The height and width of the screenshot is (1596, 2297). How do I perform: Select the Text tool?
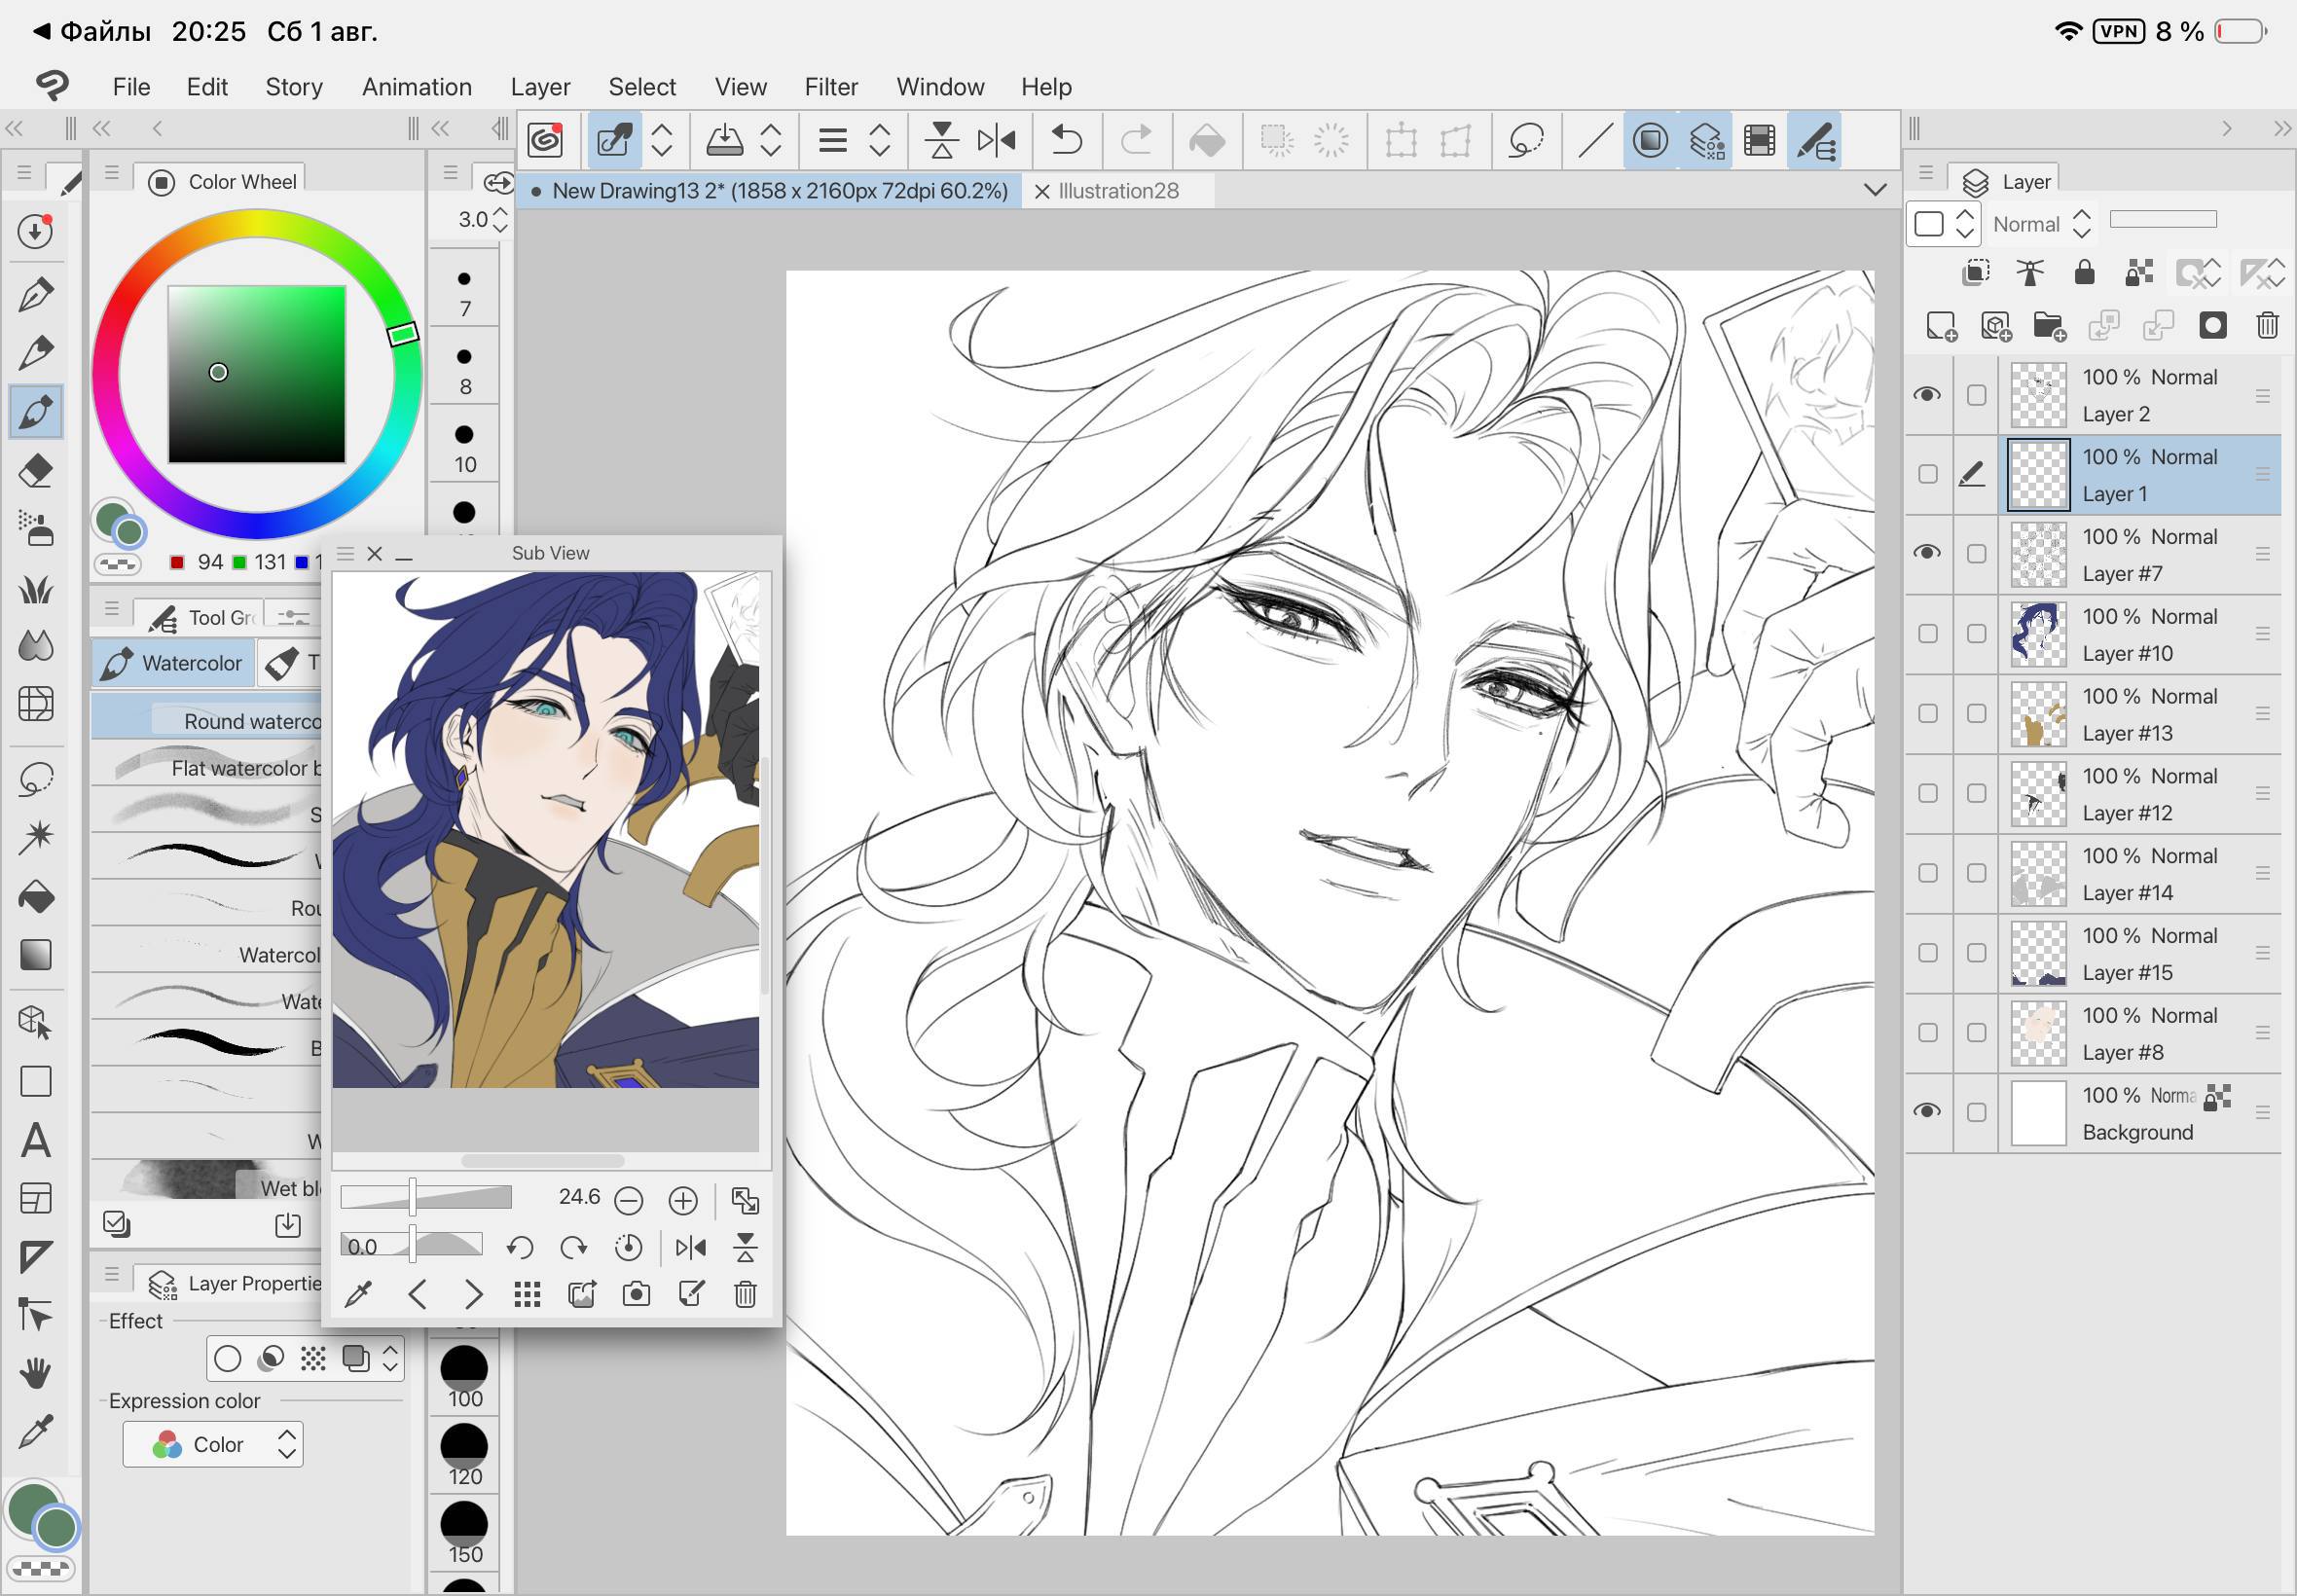coord(36,1140)
